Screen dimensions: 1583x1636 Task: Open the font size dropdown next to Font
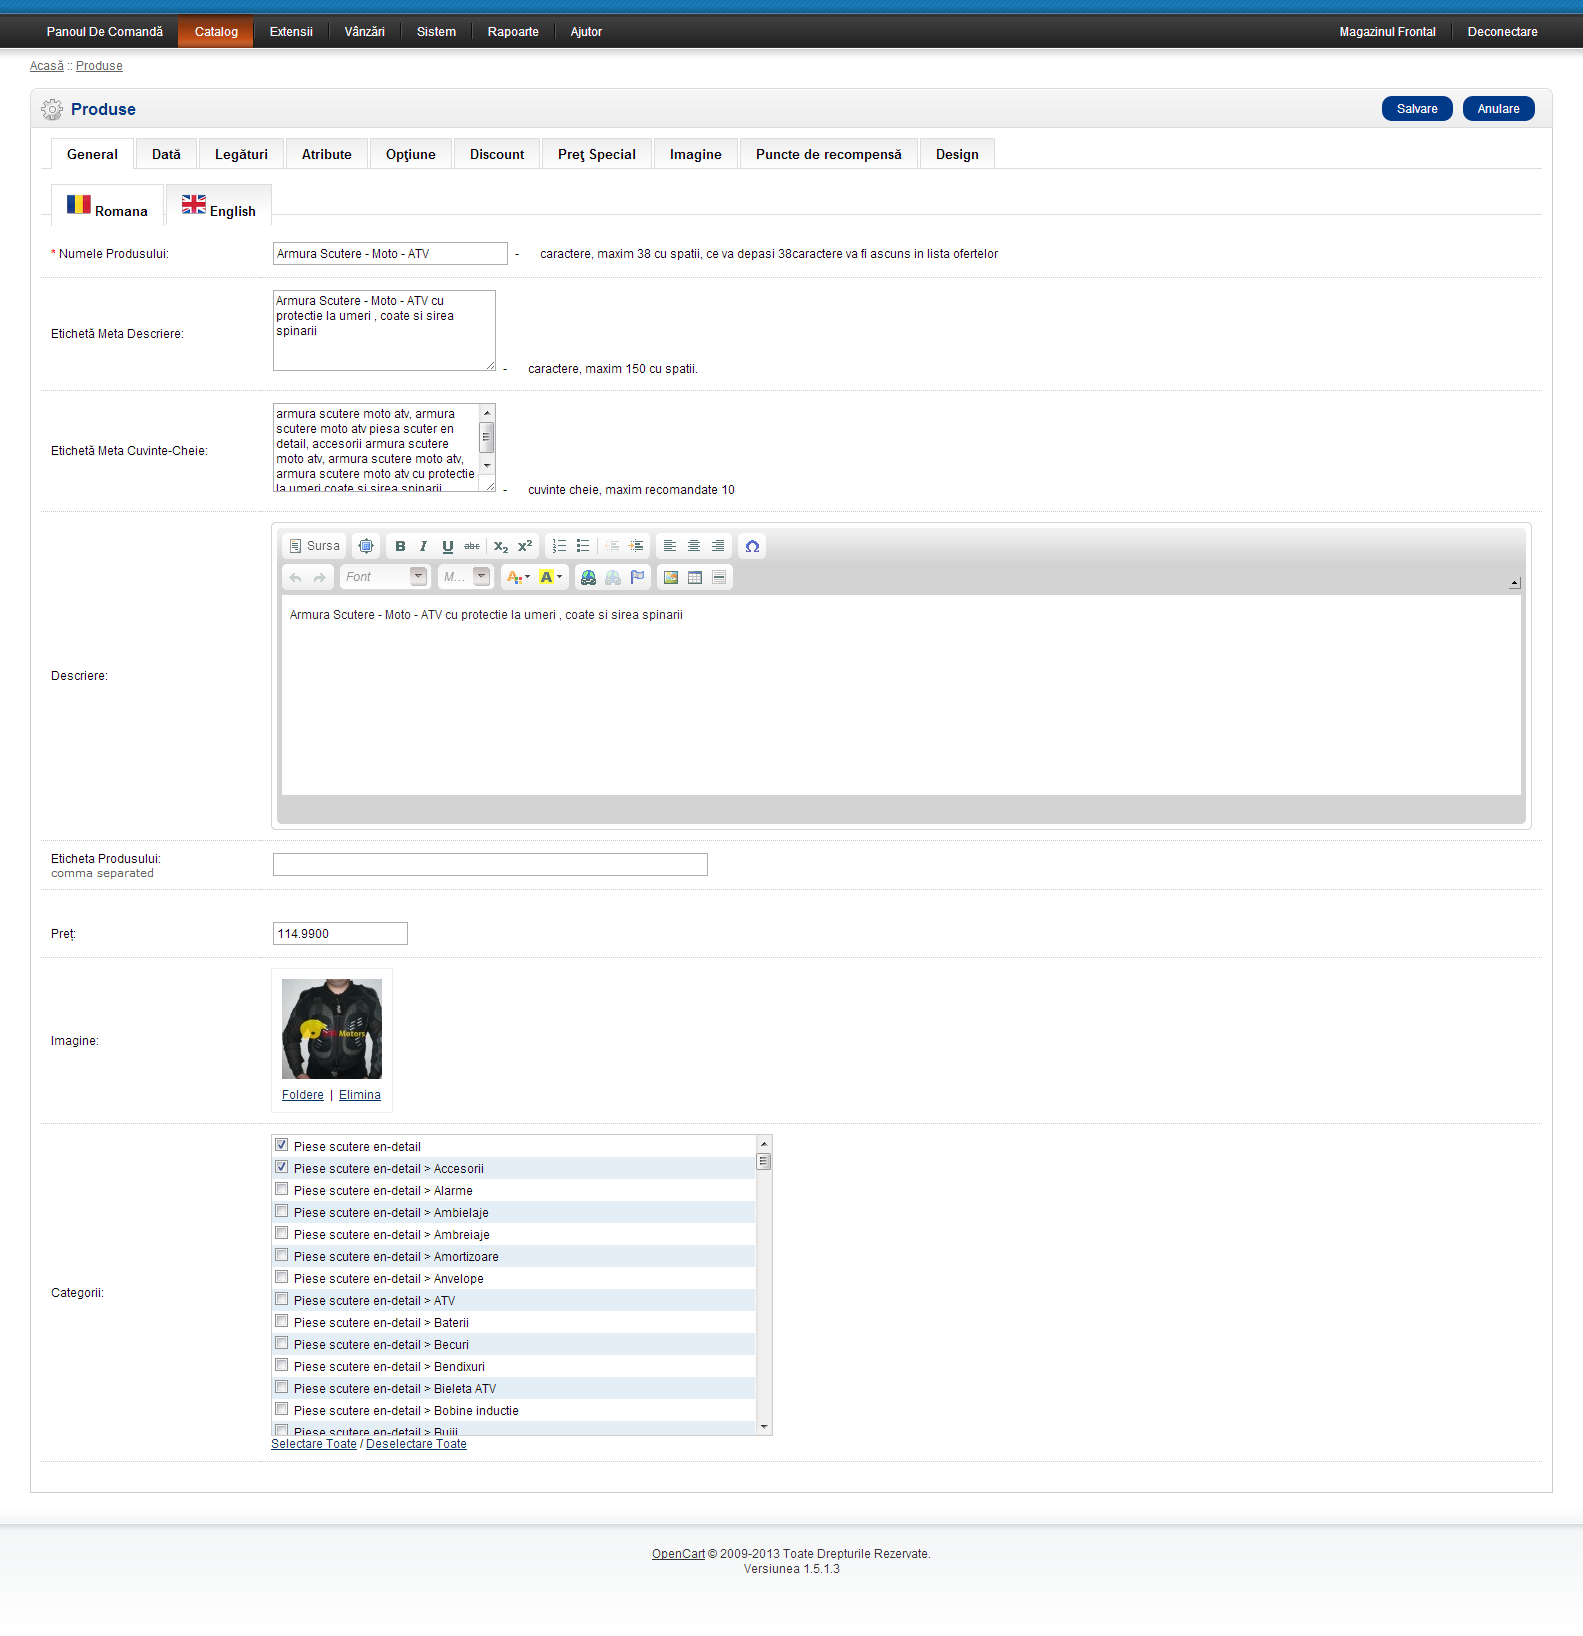466,577
